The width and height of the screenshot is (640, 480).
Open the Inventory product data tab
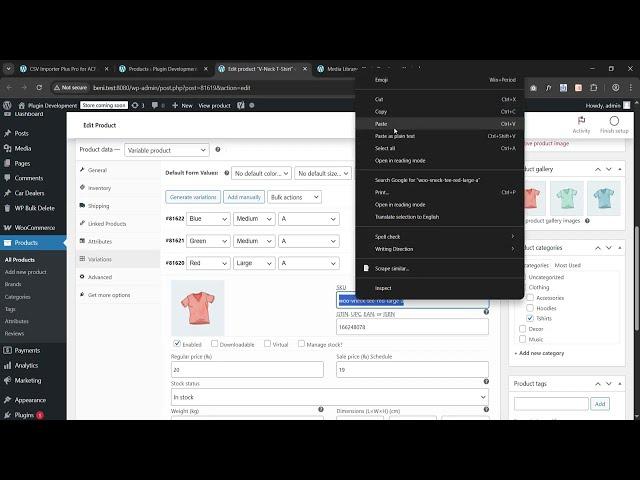pyautogui.click(x=118, y=188)
